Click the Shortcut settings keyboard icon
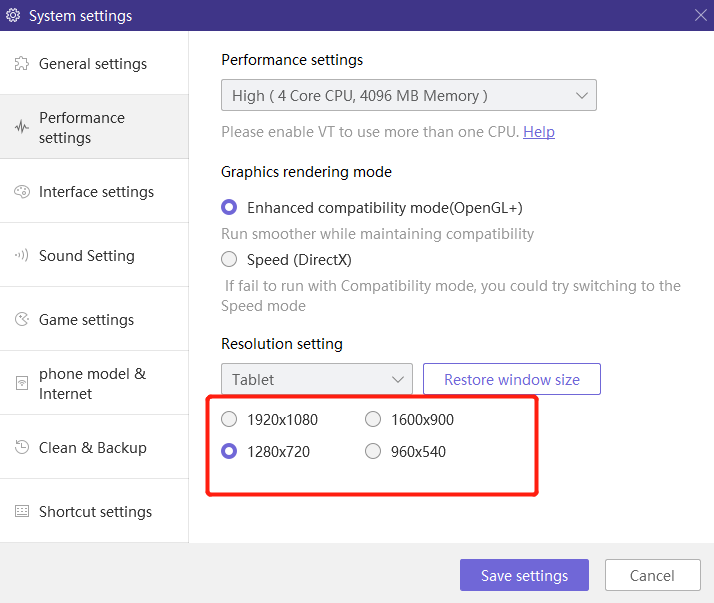The height and width of the screenshot is (603, 714). pyautogui.click(x=21, y=512)
